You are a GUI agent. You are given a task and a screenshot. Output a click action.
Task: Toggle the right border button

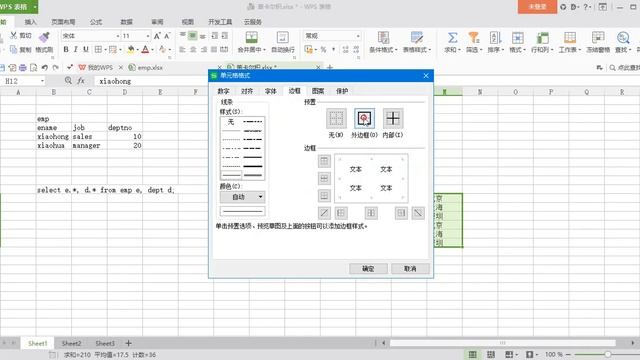[401, 213]
